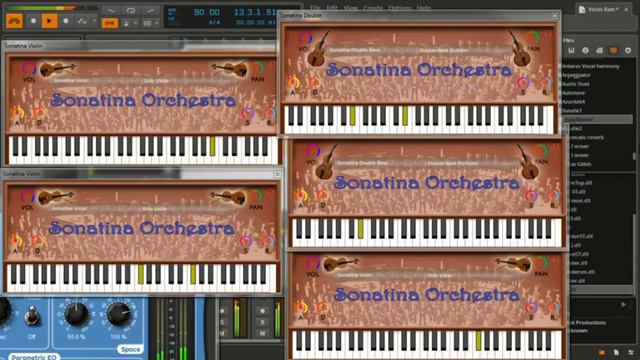The height and width of the screenshot is (360, 640).
Task: Click VOL knob in bottom-right violin plugin
Action: [313, 263]
